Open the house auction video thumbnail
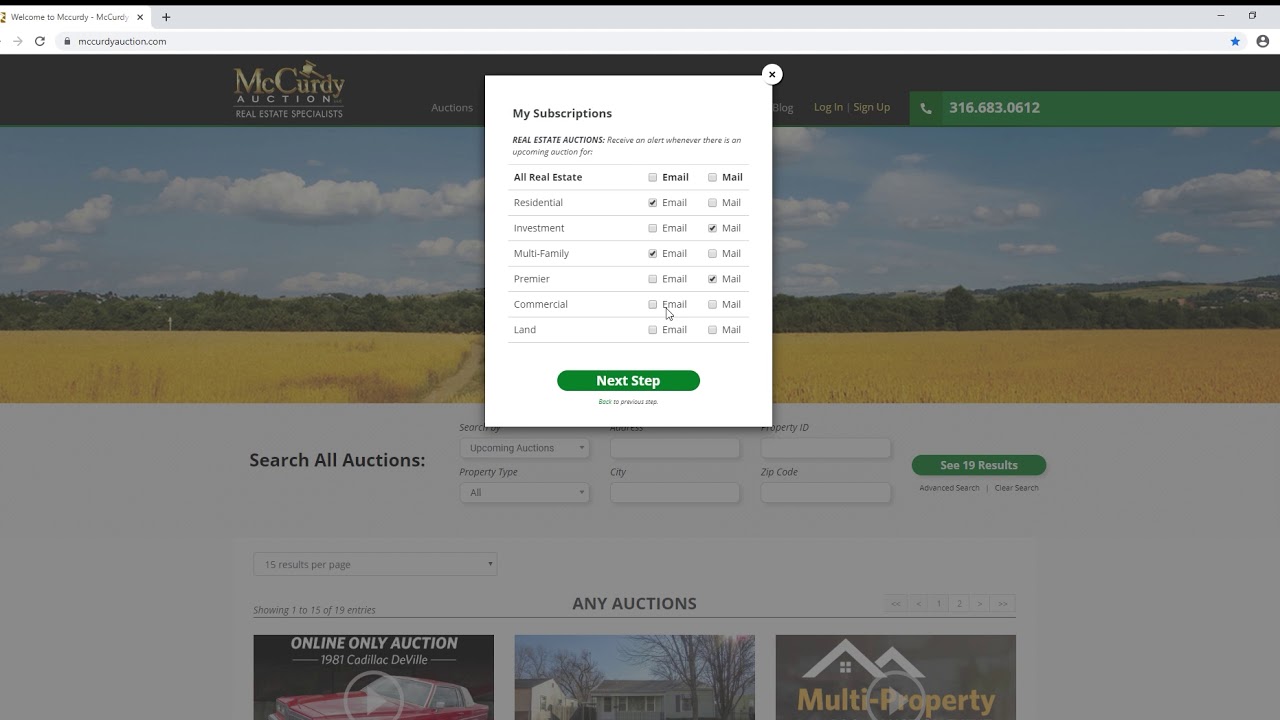 pos(634,677)
